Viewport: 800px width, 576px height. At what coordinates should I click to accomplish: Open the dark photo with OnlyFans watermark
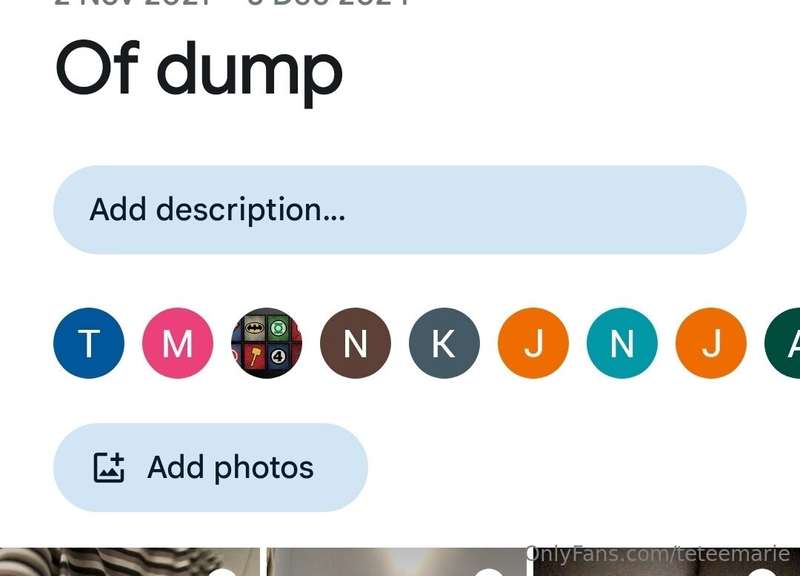667,562
